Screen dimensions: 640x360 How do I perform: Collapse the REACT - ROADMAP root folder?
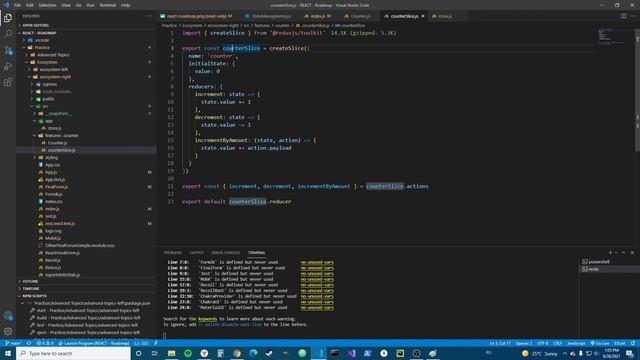39,33
